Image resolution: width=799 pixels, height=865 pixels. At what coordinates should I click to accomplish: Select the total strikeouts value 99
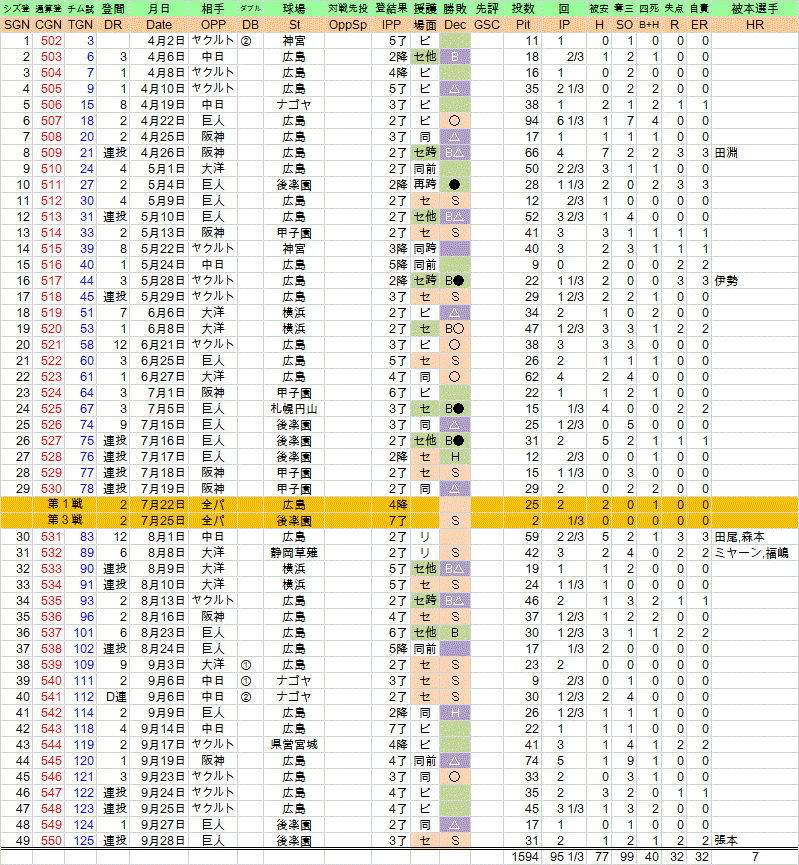626,857
